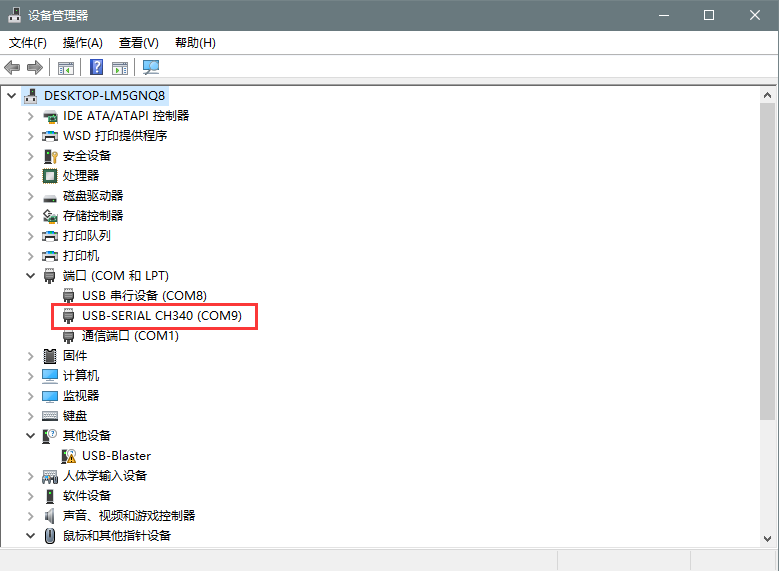The image size is (779, 571).
Task: Collapse the 其他设备 category
Action: pyautogui.click(x=31, y=436)
